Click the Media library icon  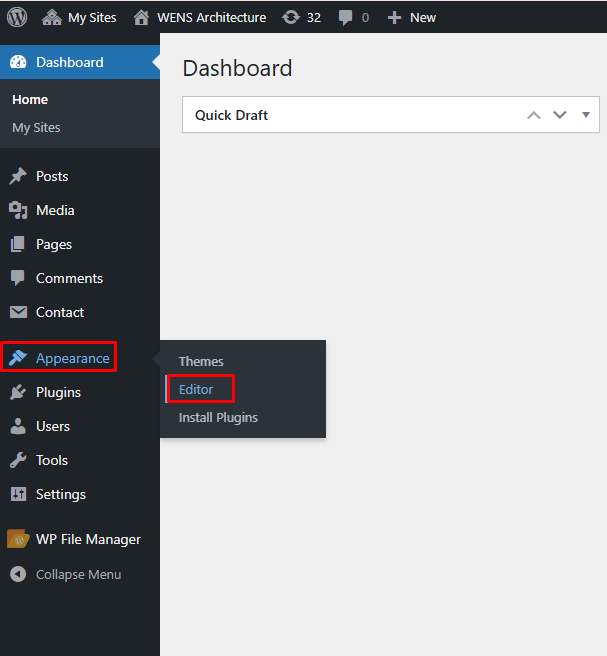18,210
